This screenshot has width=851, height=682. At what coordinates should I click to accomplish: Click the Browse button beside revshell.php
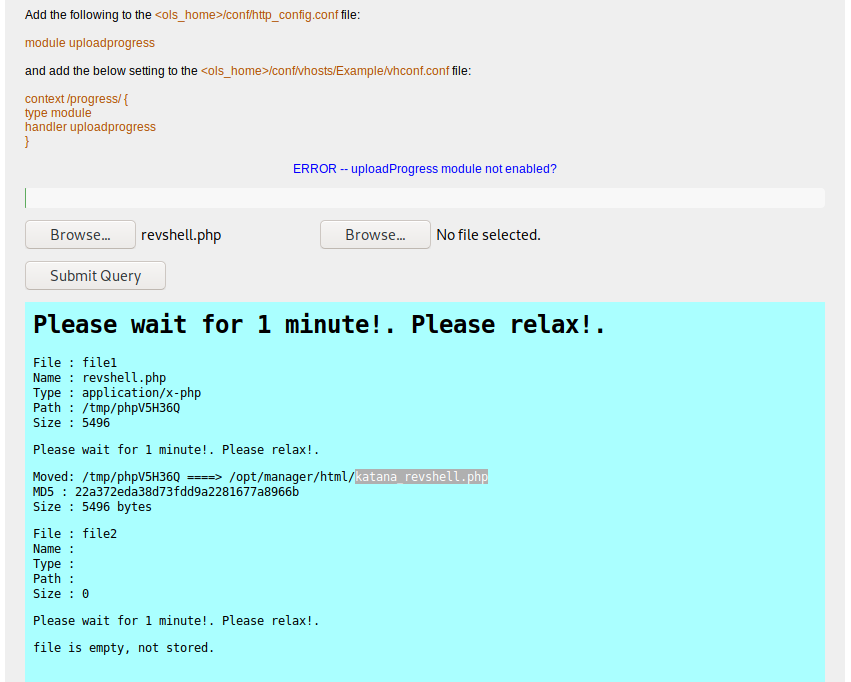(80, 235)
